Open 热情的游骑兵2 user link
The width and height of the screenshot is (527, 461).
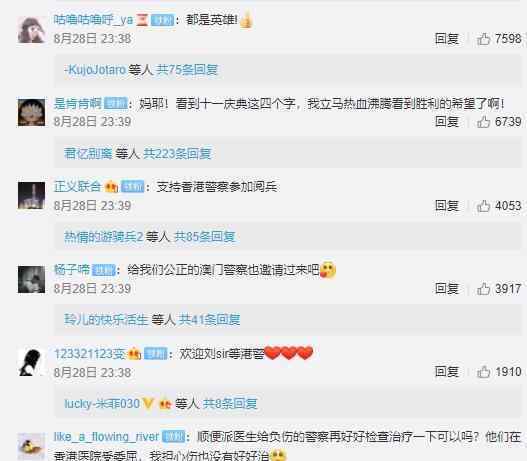[x=104, y=237]
